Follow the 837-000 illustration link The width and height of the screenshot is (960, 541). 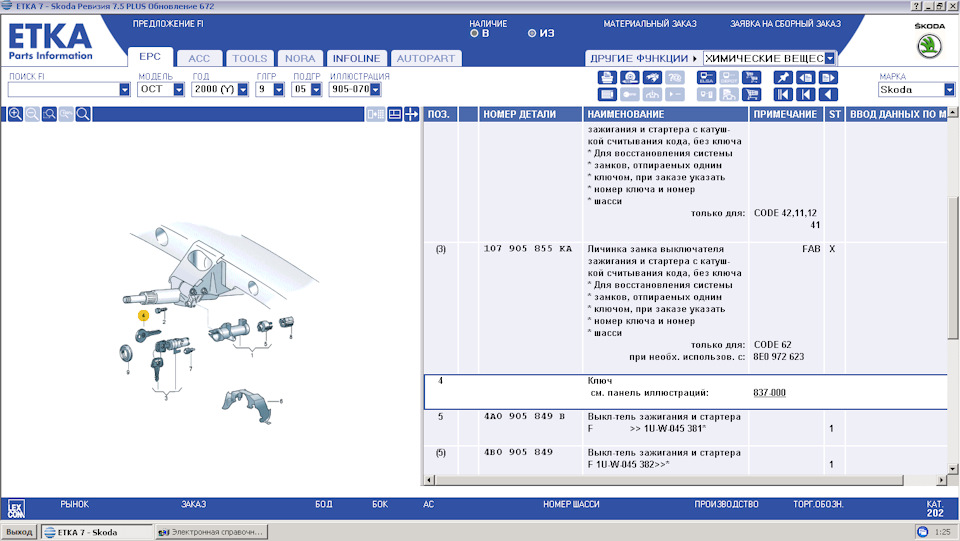click(769, 393)
